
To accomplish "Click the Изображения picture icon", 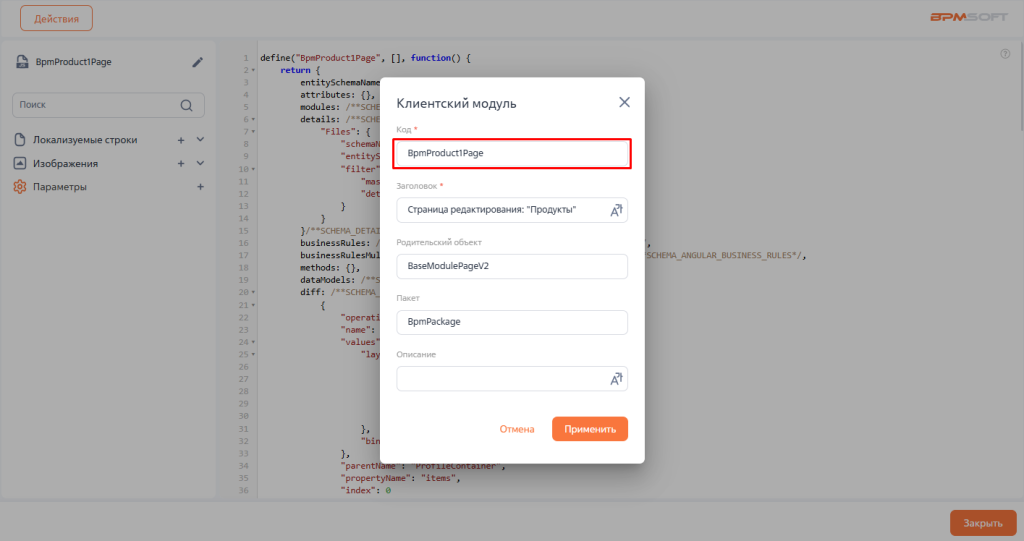I will coord(20,163).
